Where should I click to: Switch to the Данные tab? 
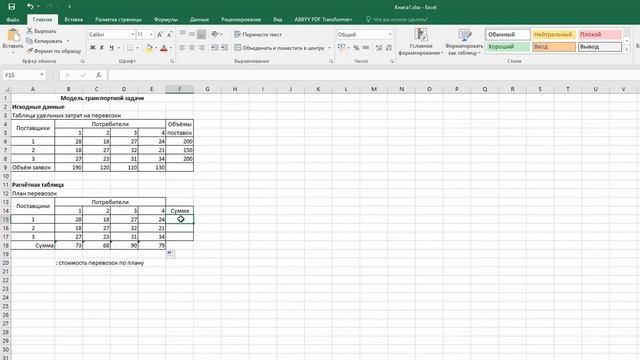(x=199, y=19)
